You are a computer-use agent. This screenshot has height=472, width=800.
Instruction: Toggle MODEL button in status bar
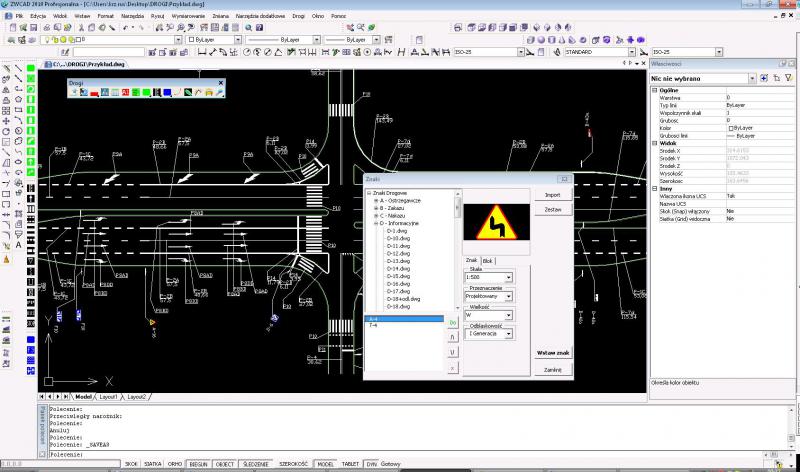click(x=325, y=464)
